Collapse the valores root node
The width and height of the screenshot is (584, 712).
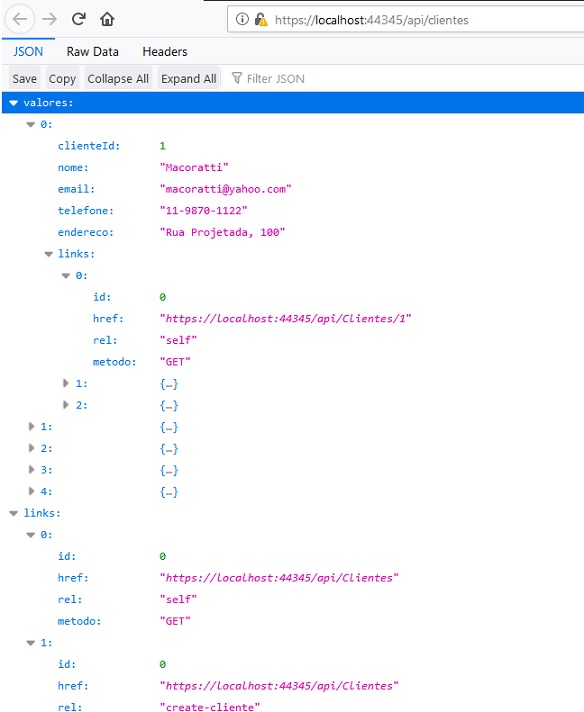coord(14,103)
